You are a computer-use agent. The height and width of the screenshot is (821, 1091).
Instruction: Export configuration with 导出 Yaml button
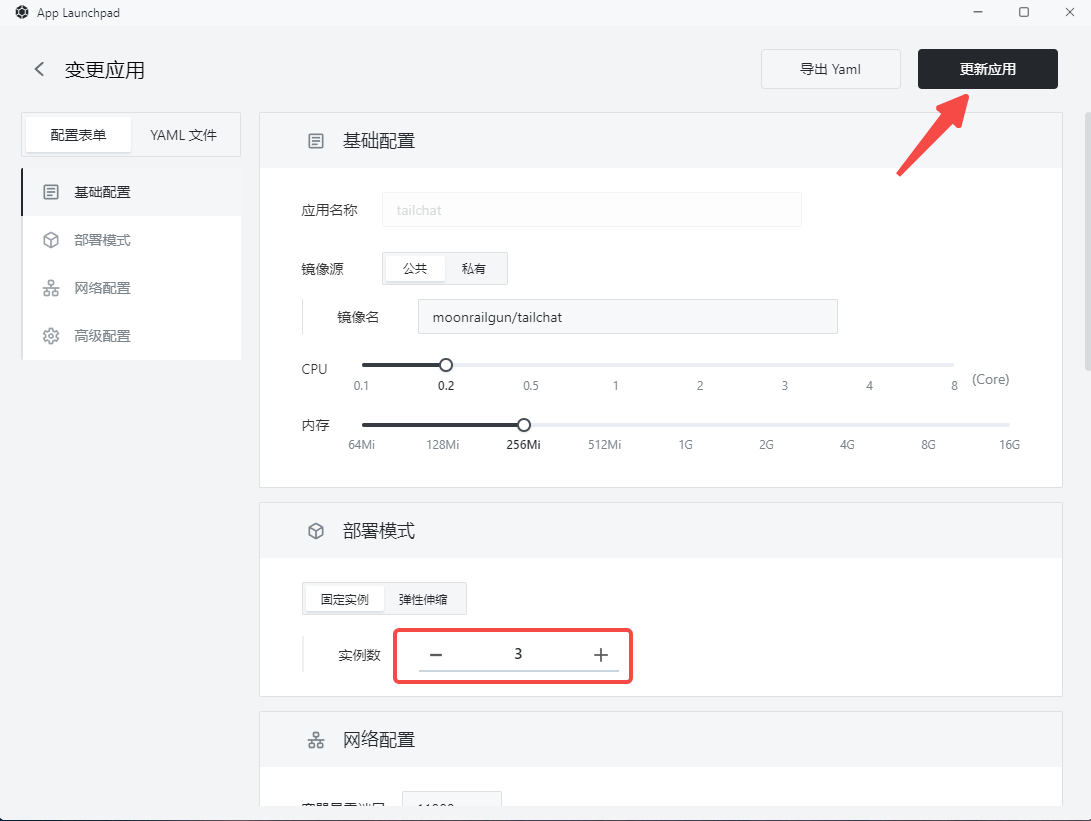click(830, 69)
